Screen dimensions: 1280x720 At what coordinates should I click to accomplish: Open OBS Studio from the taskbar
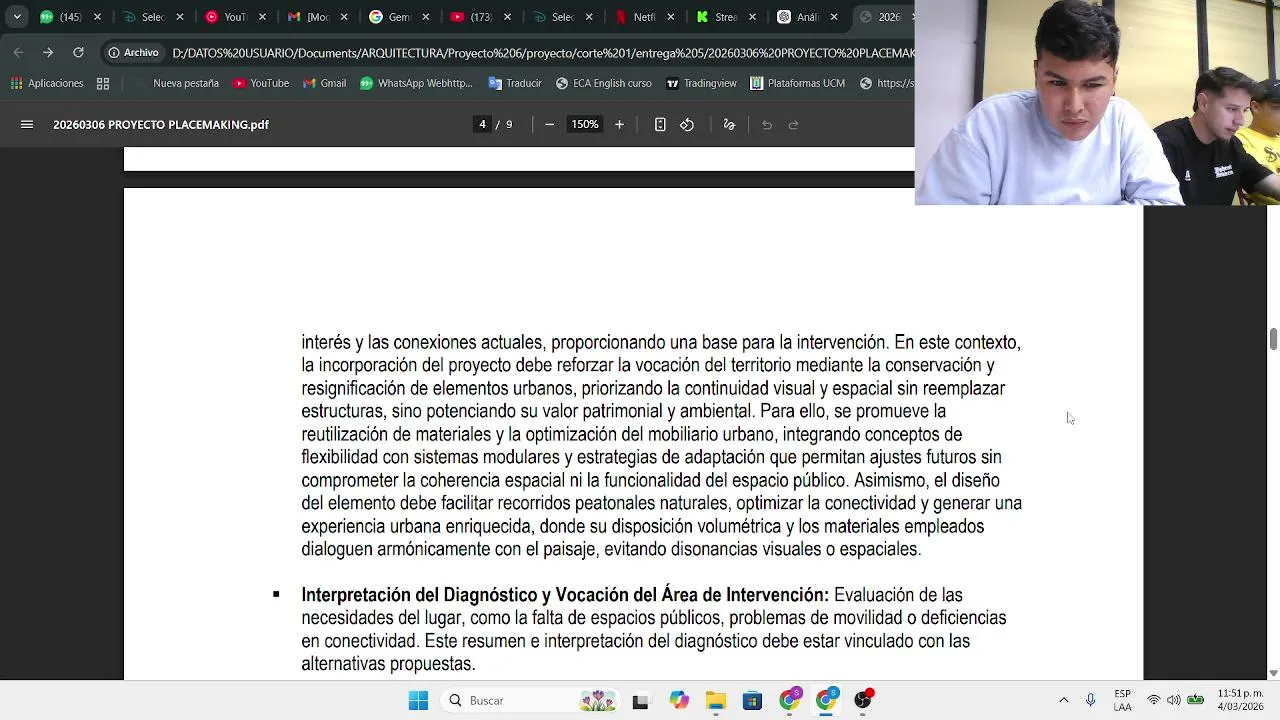(x=863, y=700)
